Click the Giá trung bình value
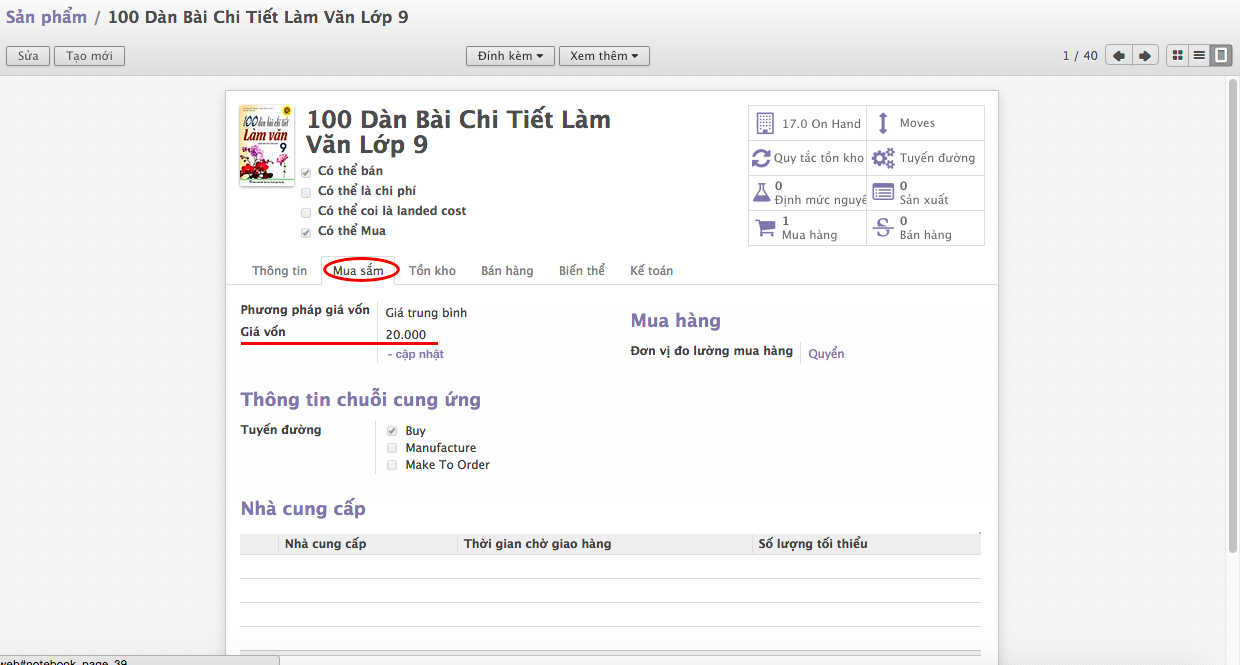Image resolution: width=1240 pixels, height=665 pixels. 426,313
